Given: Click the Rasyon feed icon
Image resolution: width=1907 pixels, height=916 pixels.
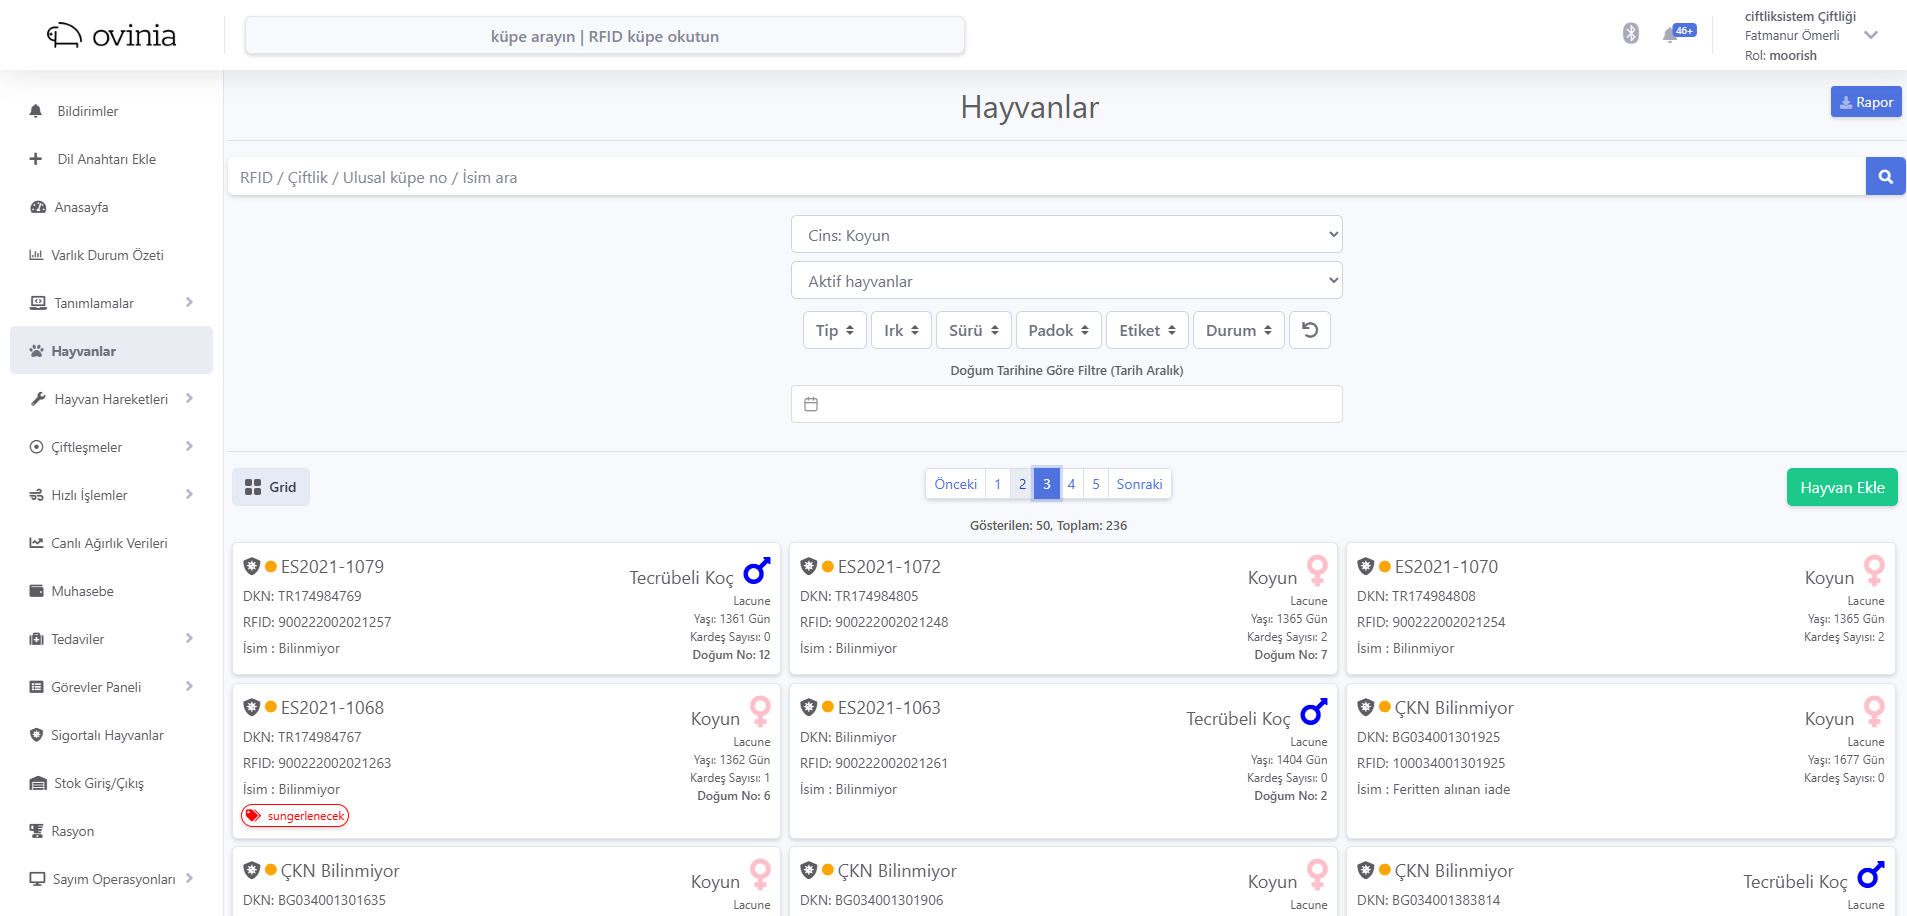Looking at the screenshot, I should click(x=37, y=831).
